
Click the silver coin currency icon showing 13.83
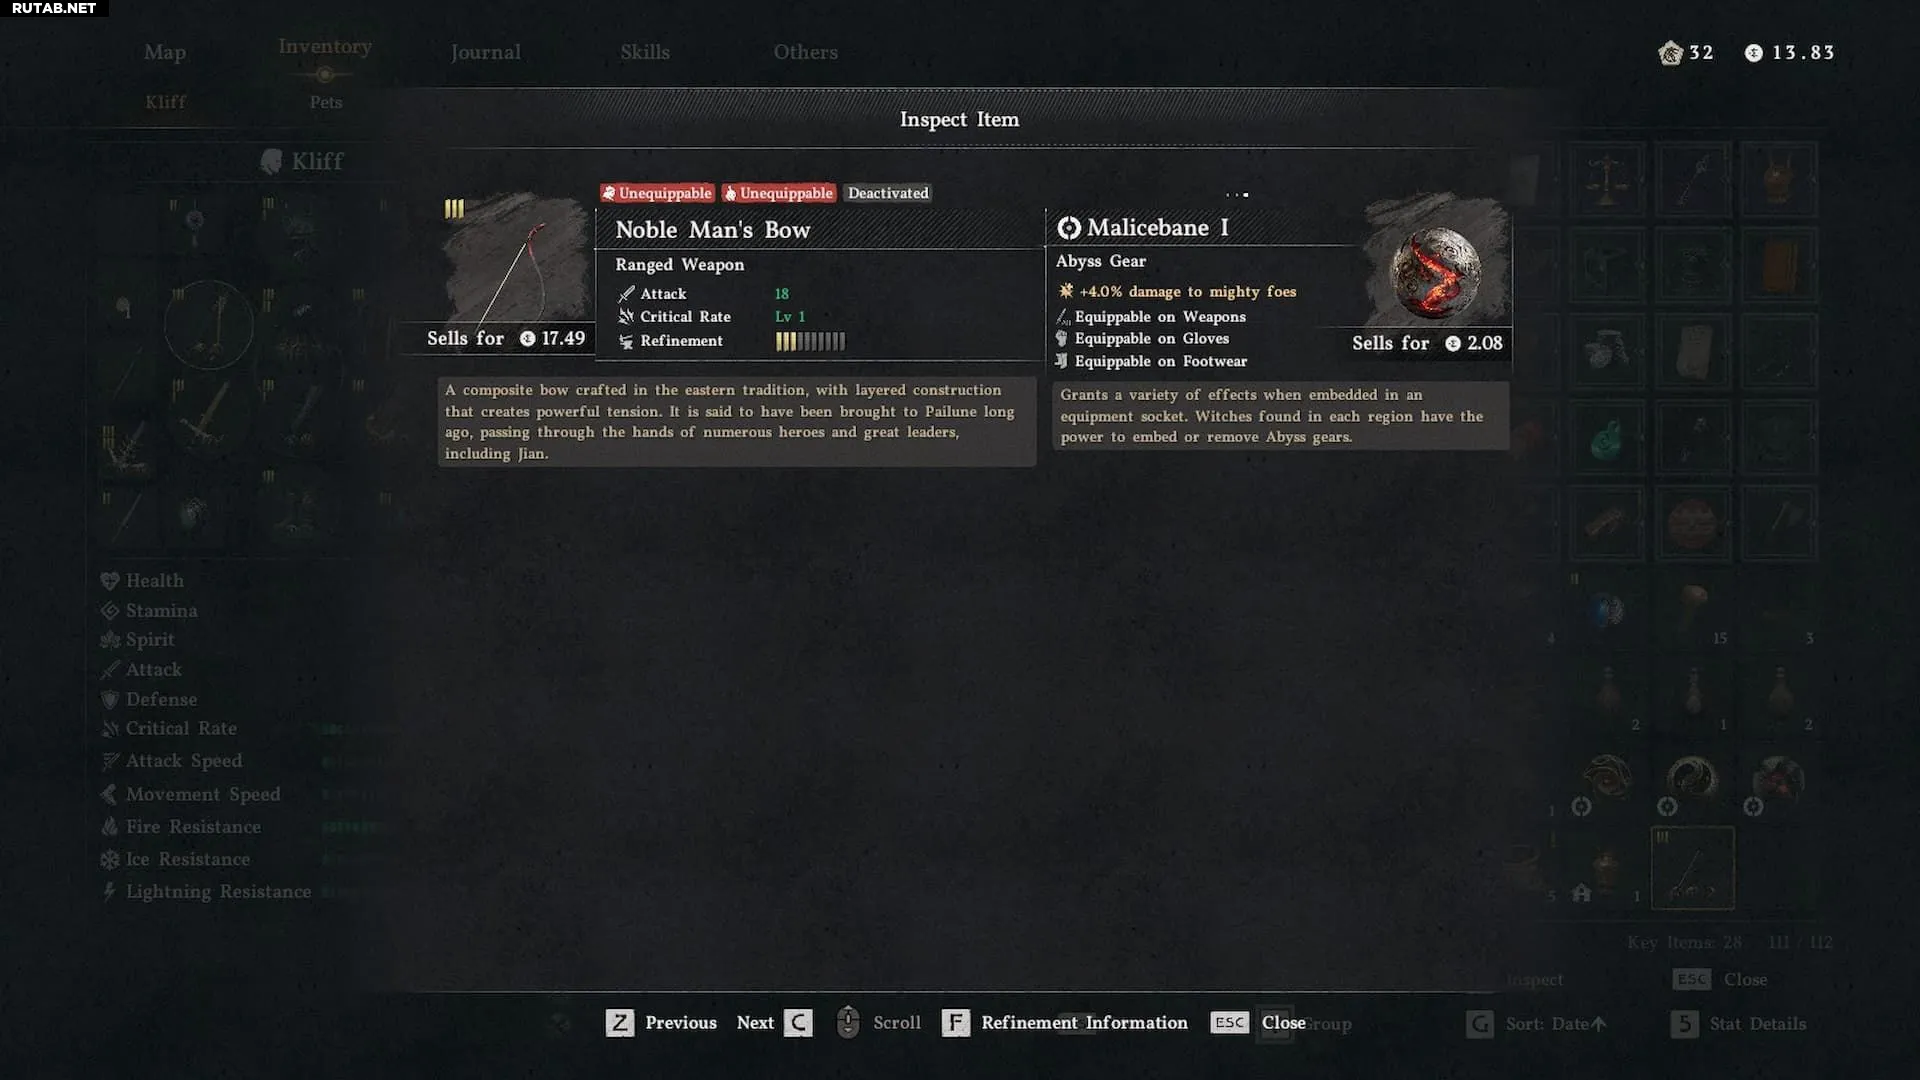point(1754,53)
